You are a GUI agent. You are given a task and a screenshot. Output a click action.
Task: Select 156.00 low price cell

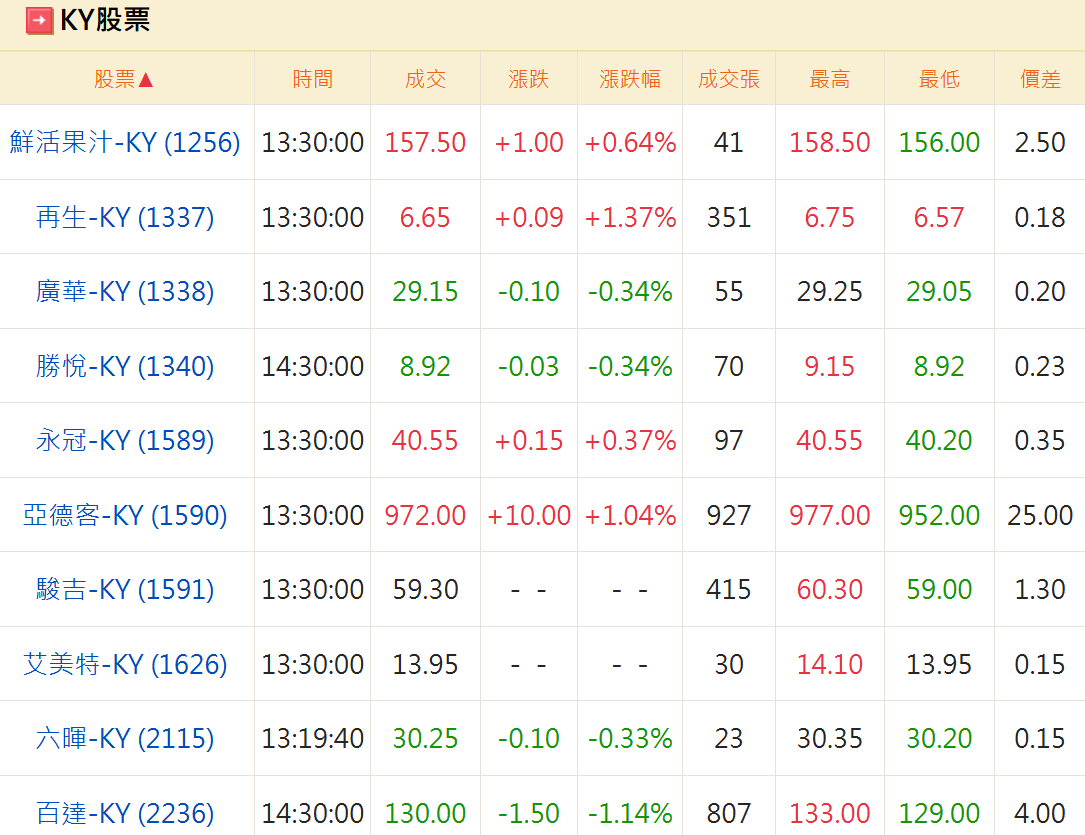pos(939,143)
